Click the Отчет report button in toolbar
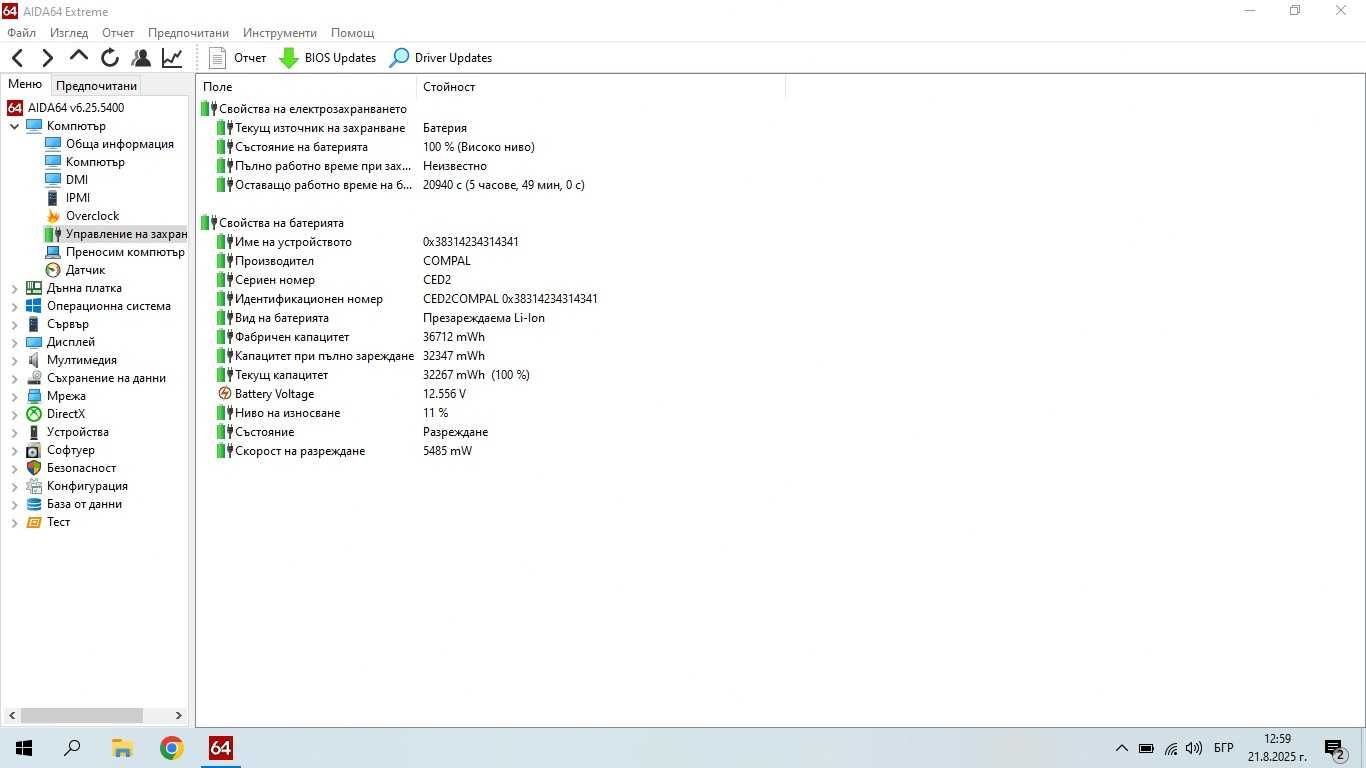1366x768 pixels. pyautogui.click(x=238, y=58)
